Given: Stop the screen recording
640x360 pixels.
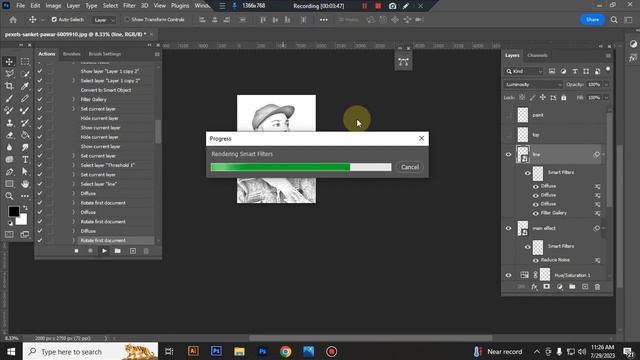Looking at the screenshot, I should pos(378,6).
